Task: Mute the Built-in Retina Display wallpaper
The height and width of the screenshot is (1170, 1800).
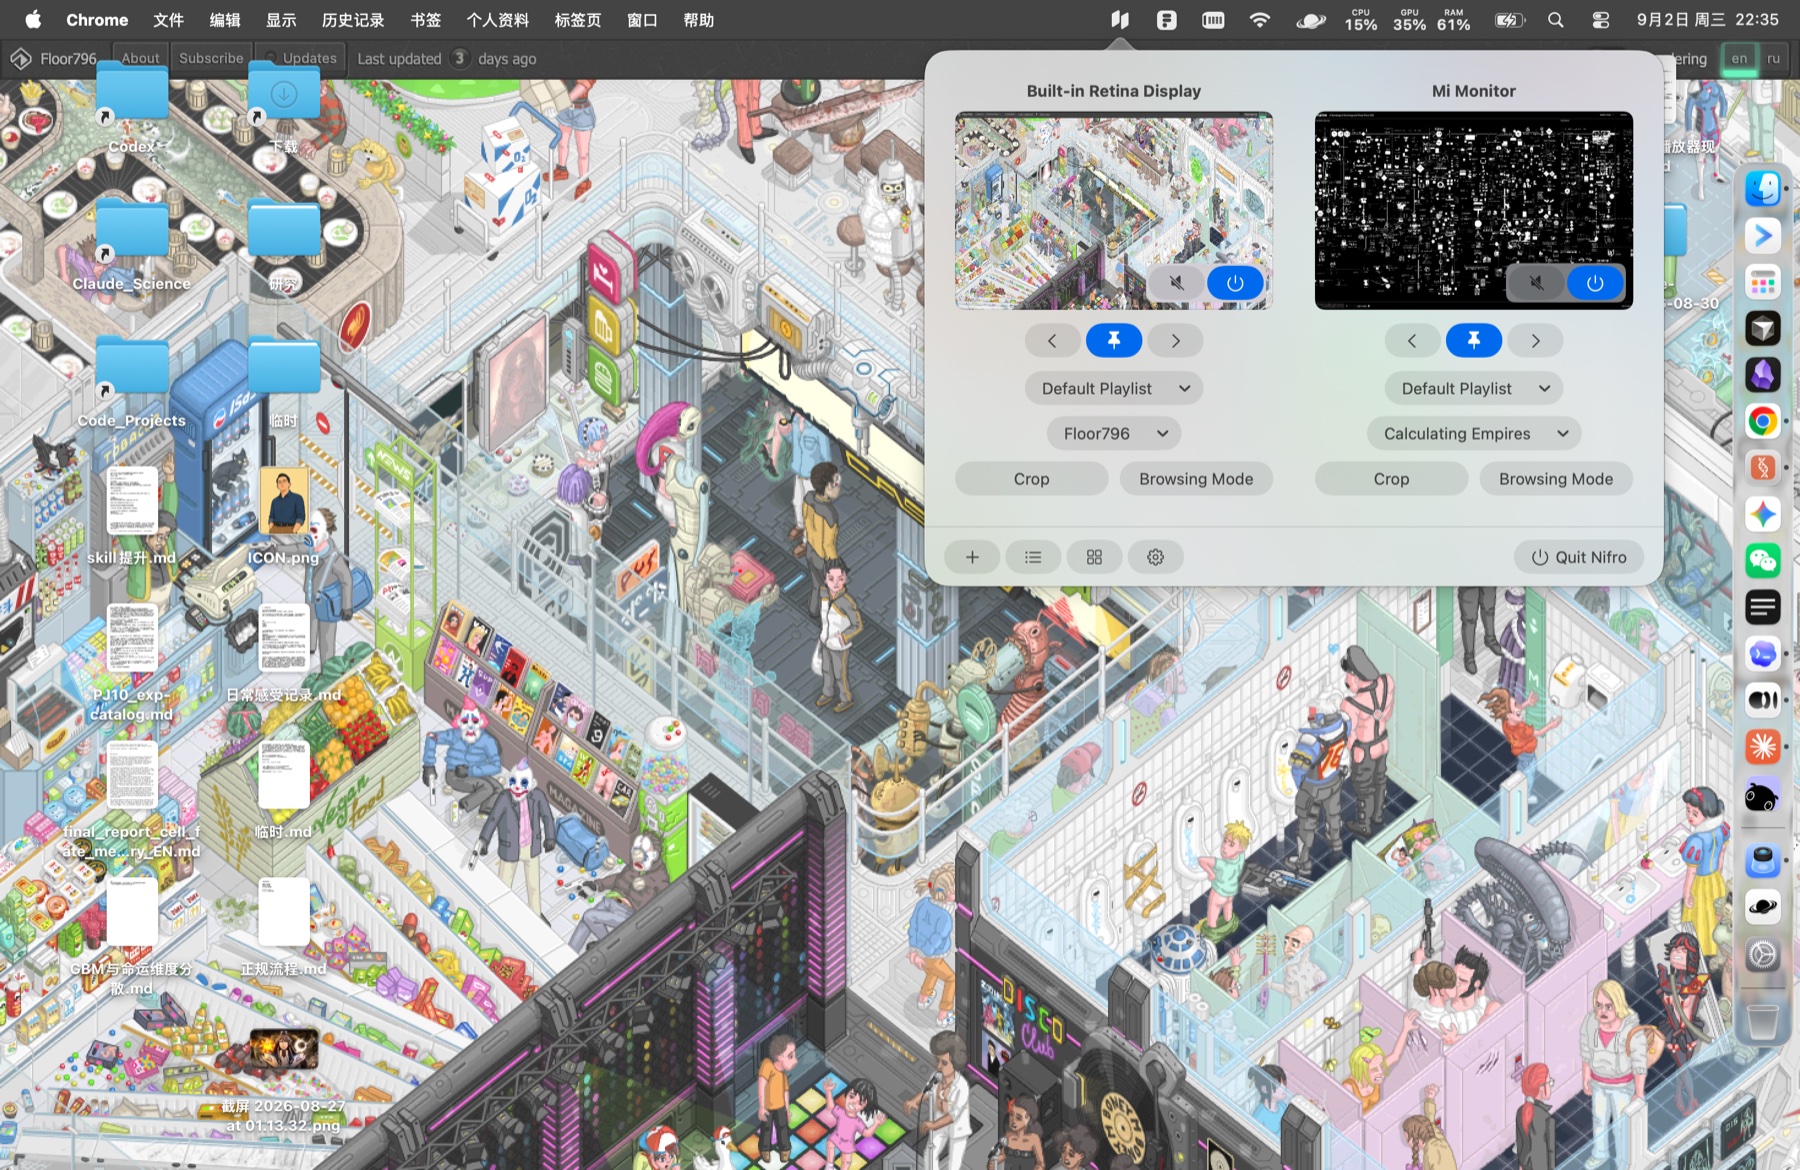Action: pyautogui.click(x=1177, y=283)
